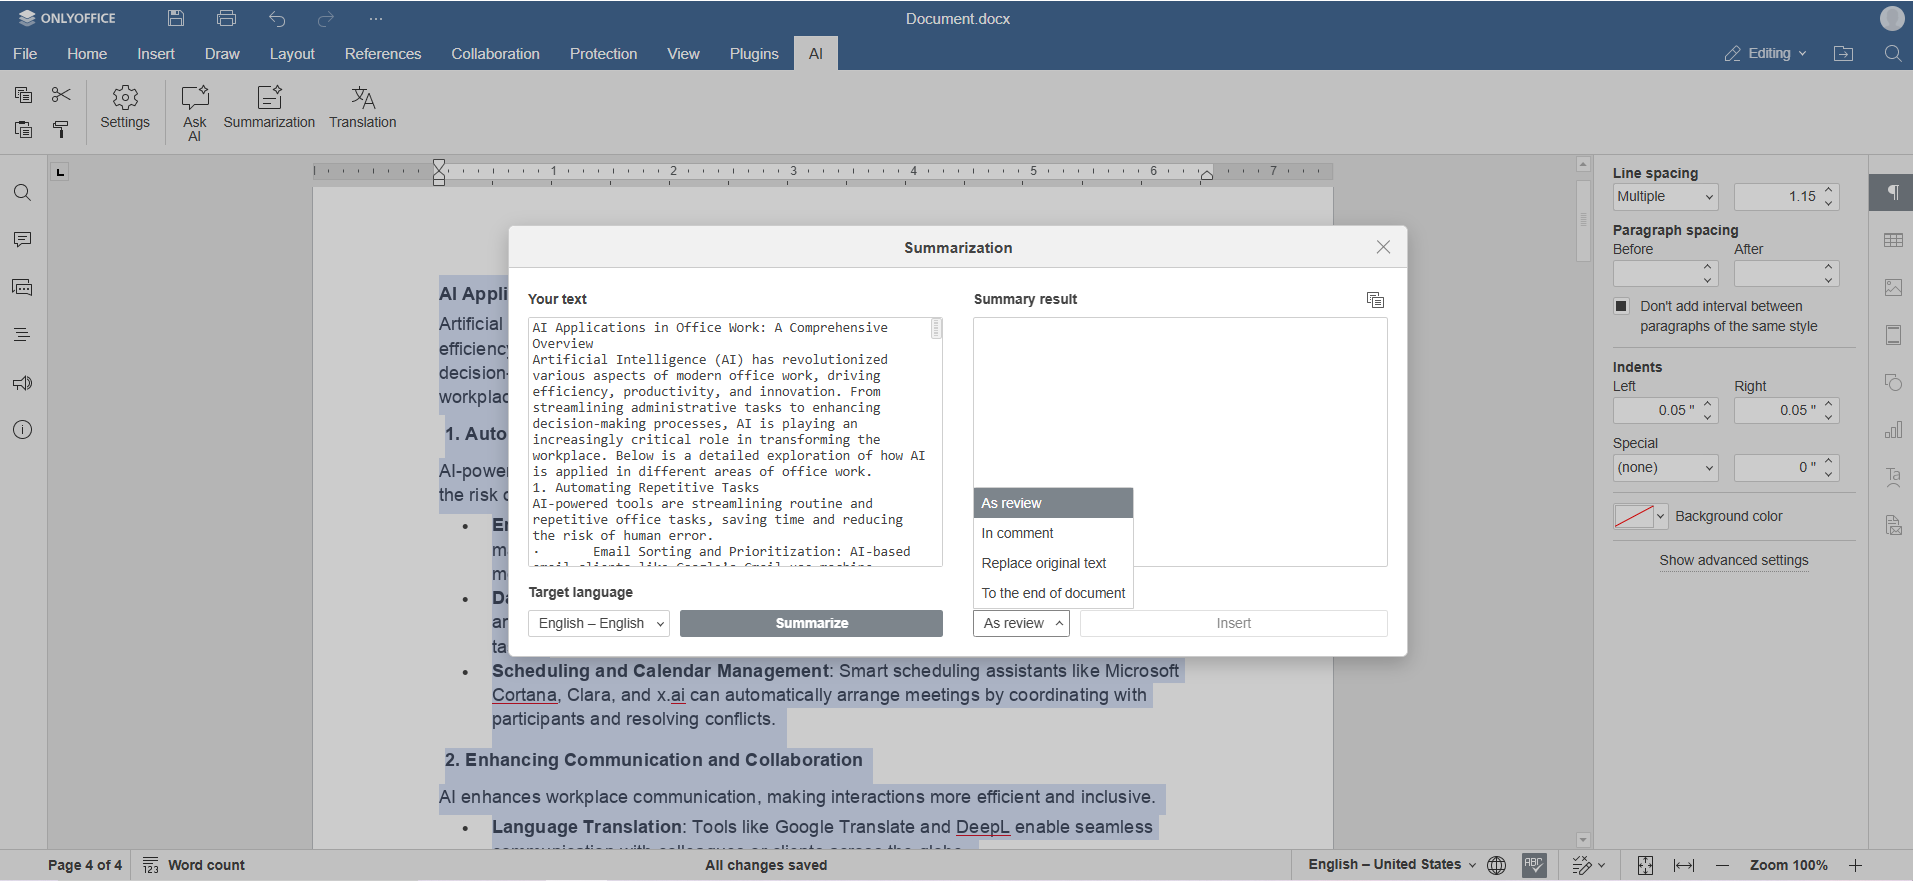Choose To the end of document option

pos(1053,593)
